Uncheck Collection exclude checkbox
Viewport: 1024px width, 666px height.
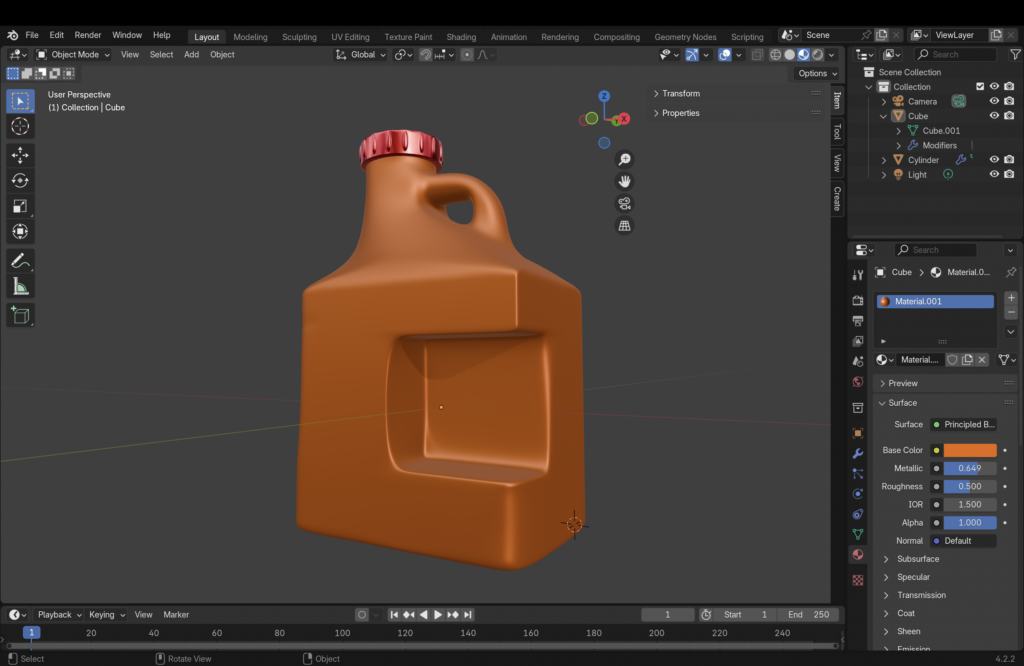click(980, 87)
